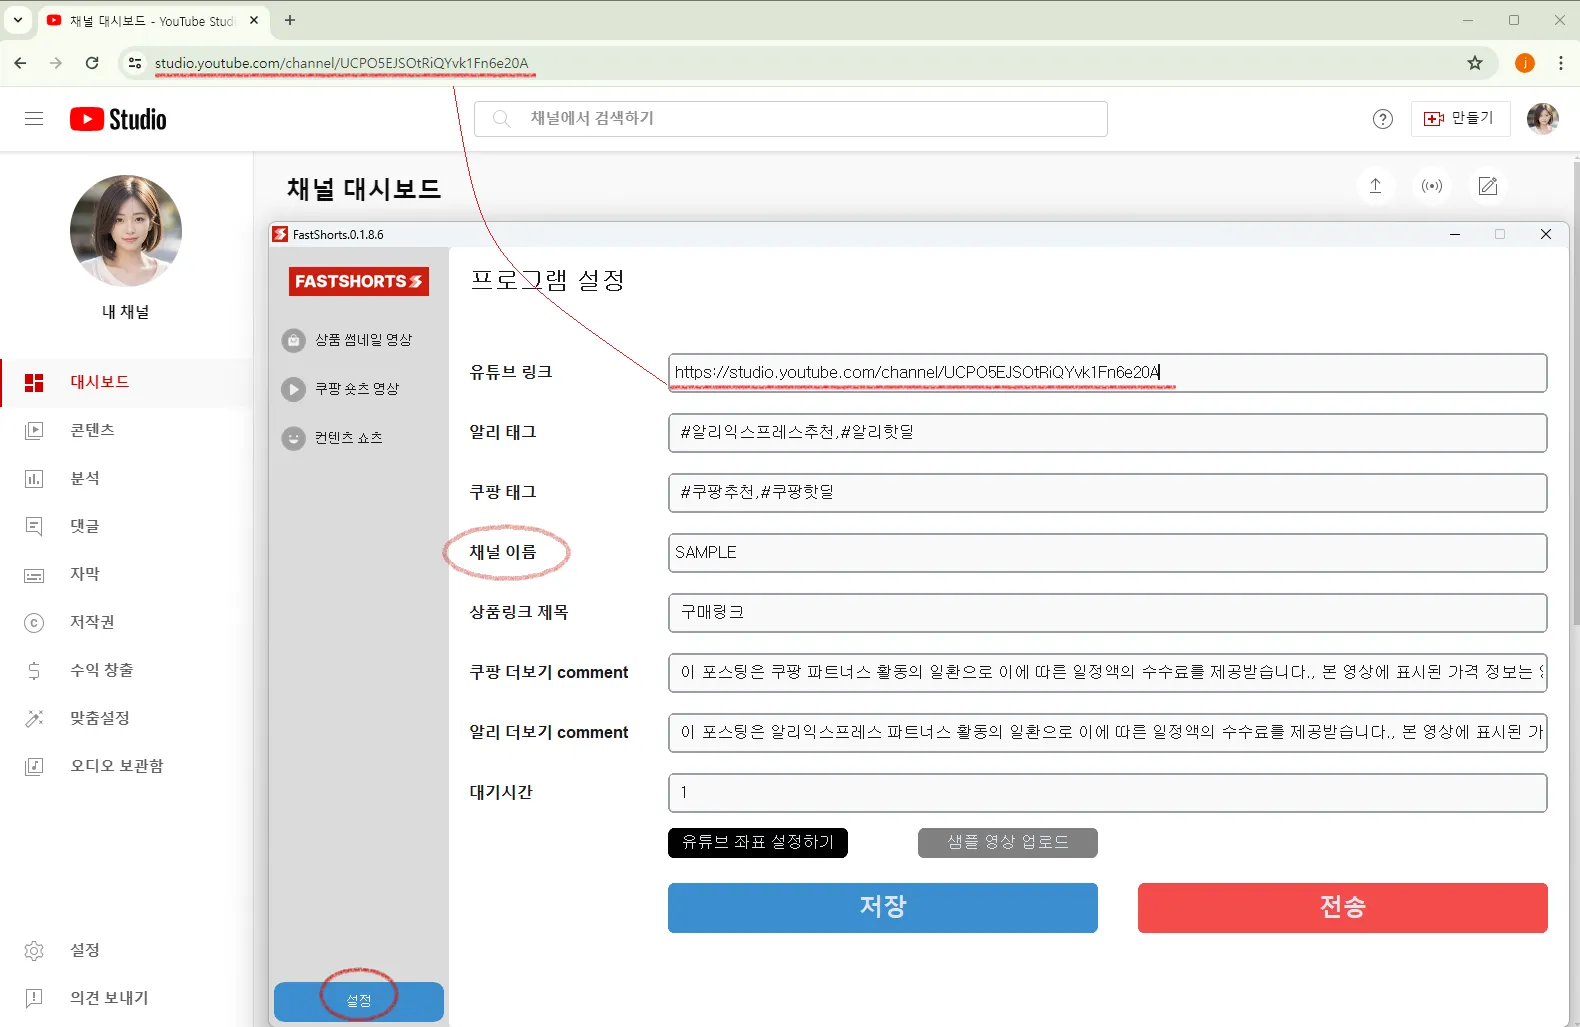Click the 알리 태그 input field
The image size is (1580, 1027).
coord(1108,433)
